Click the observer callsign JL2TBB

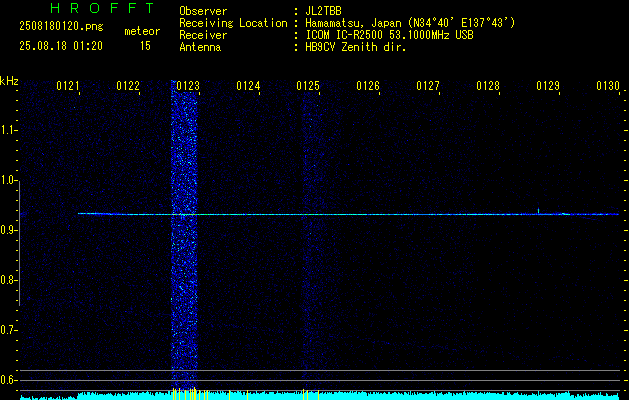(x=323, y=11)
